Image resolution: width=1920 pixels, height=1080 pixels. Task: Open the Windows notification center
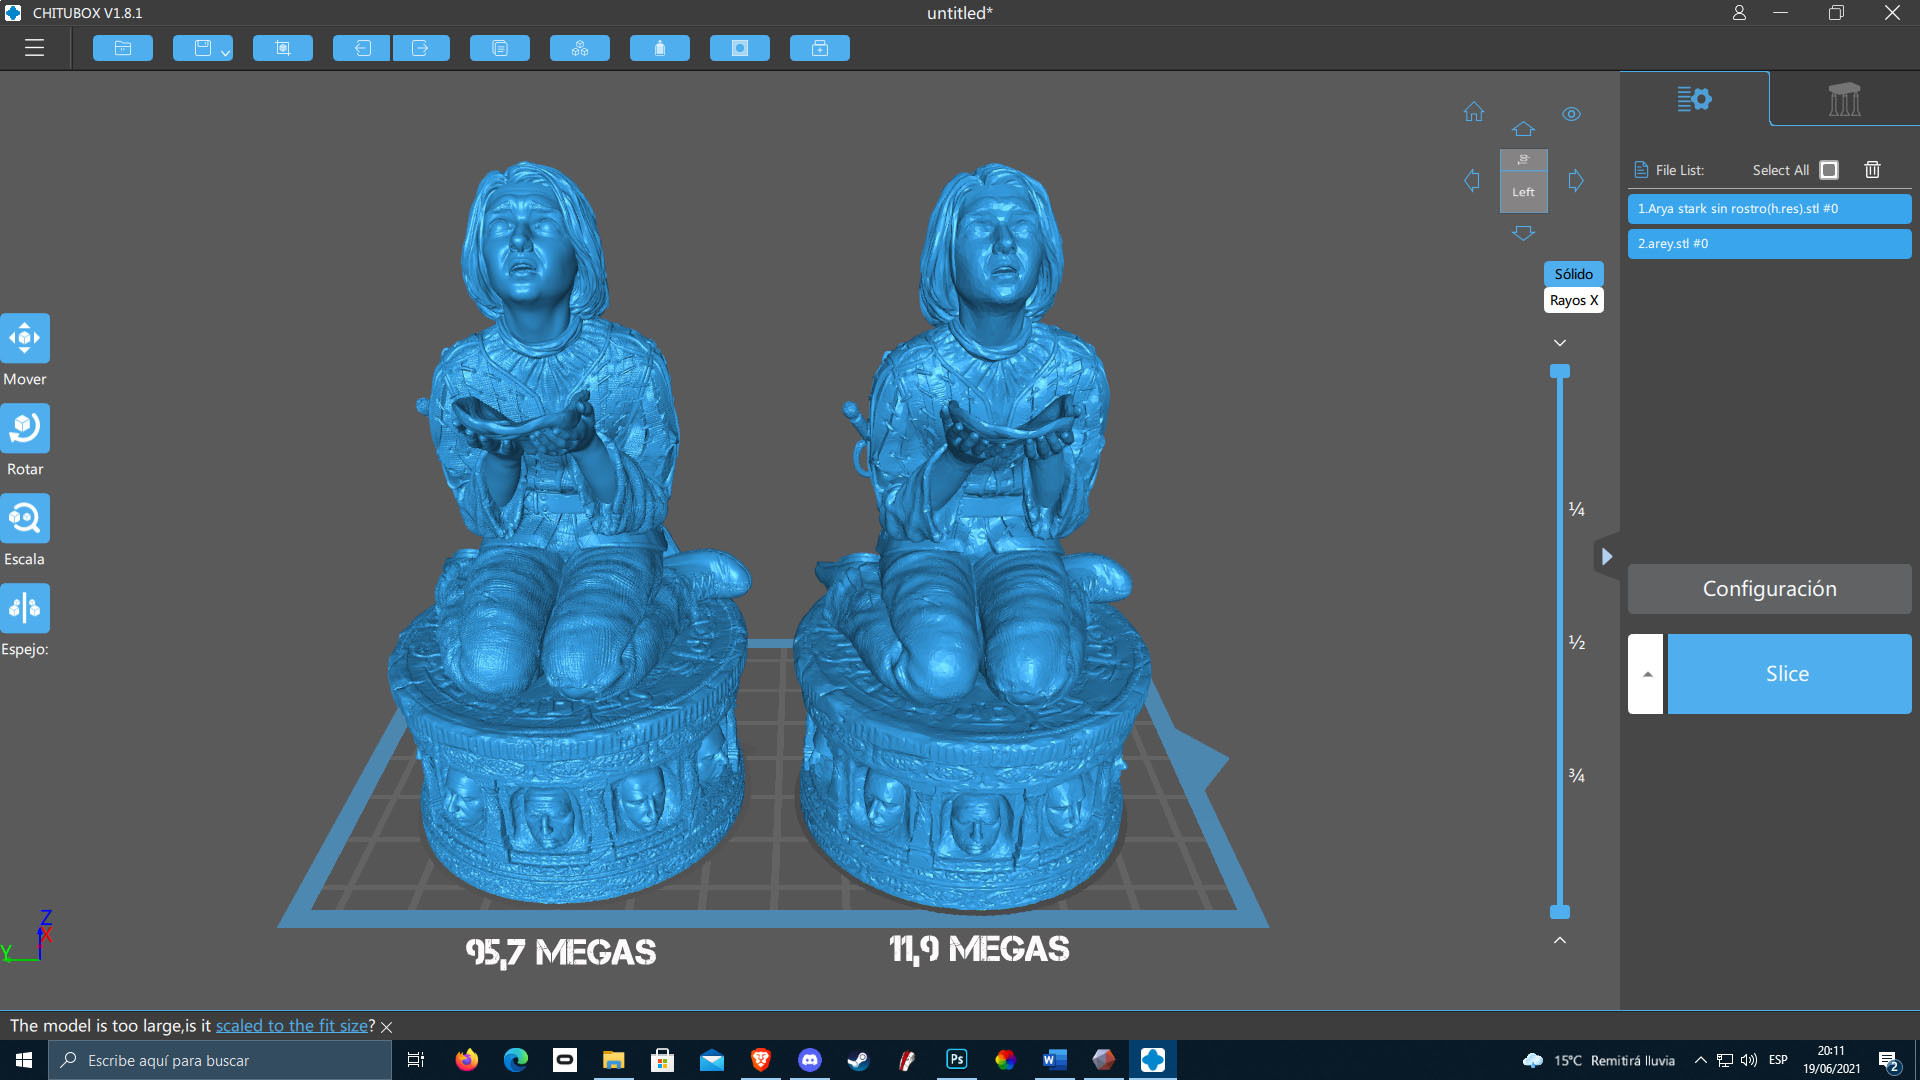tap(1889, 1061)
